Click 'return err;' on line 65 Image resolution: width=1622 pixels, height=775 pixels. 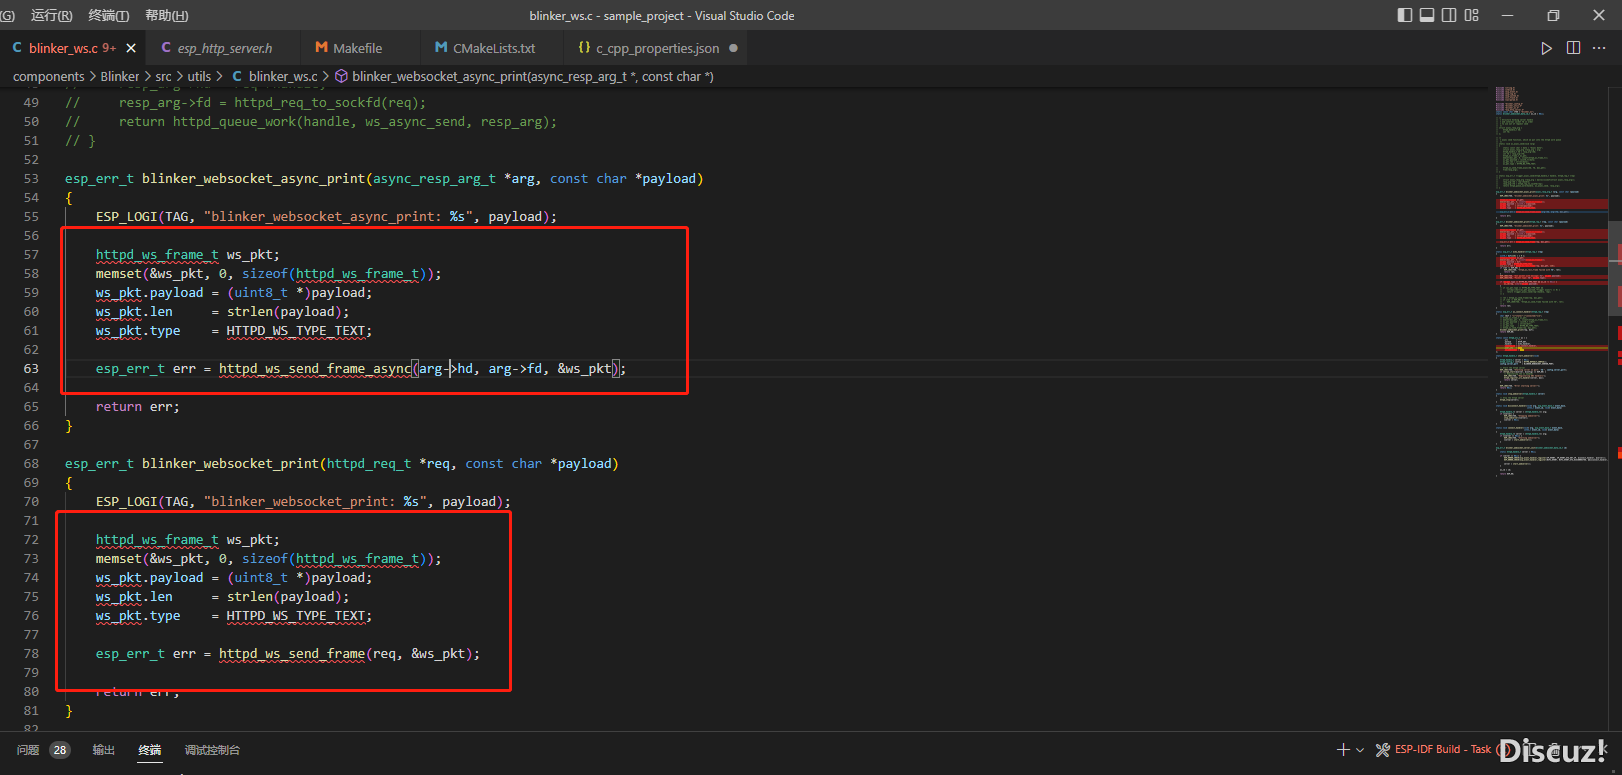coord(138,407)
